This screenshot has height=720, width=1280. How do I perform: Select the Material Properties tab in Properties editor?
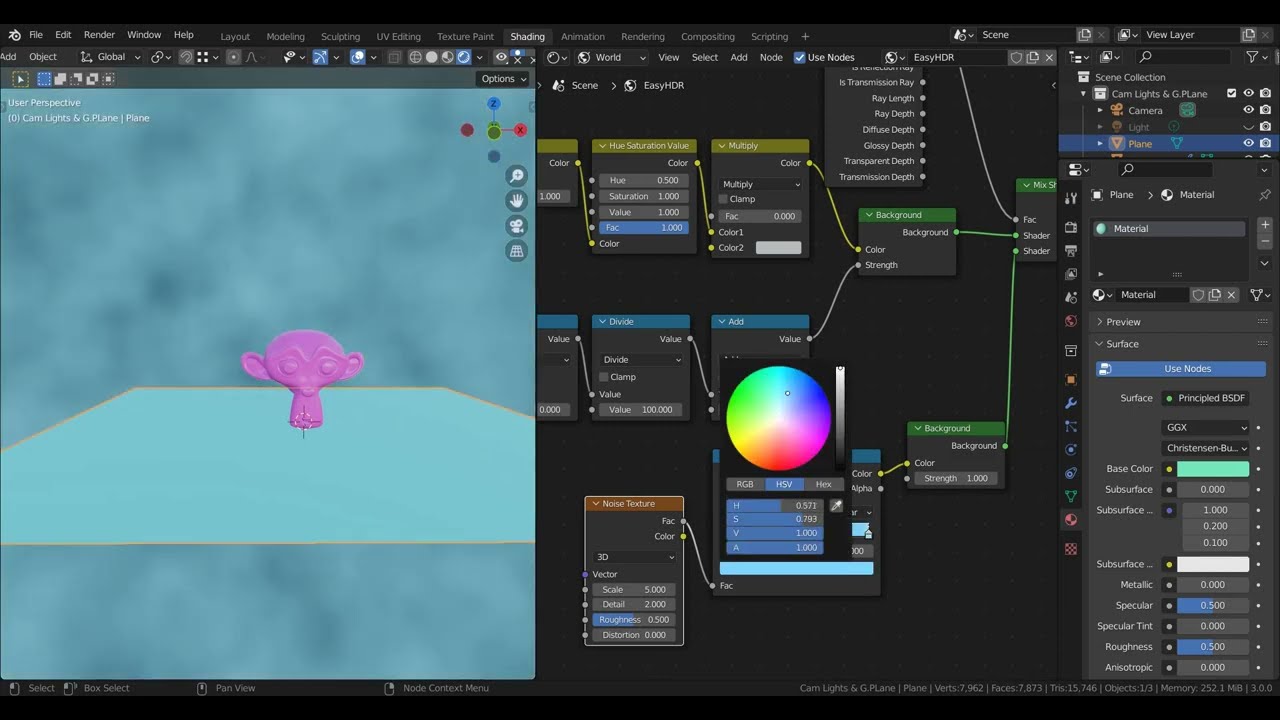coord(1072,520)
